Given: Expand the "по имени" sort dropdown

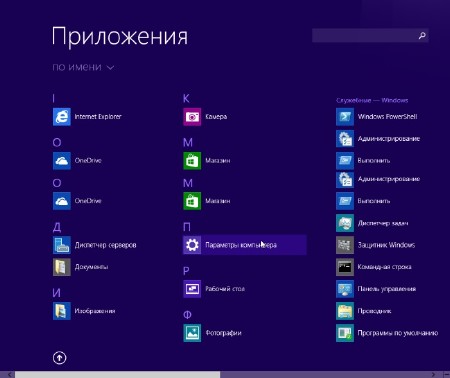Looking at the screenshot, I should tap(83, 67).
